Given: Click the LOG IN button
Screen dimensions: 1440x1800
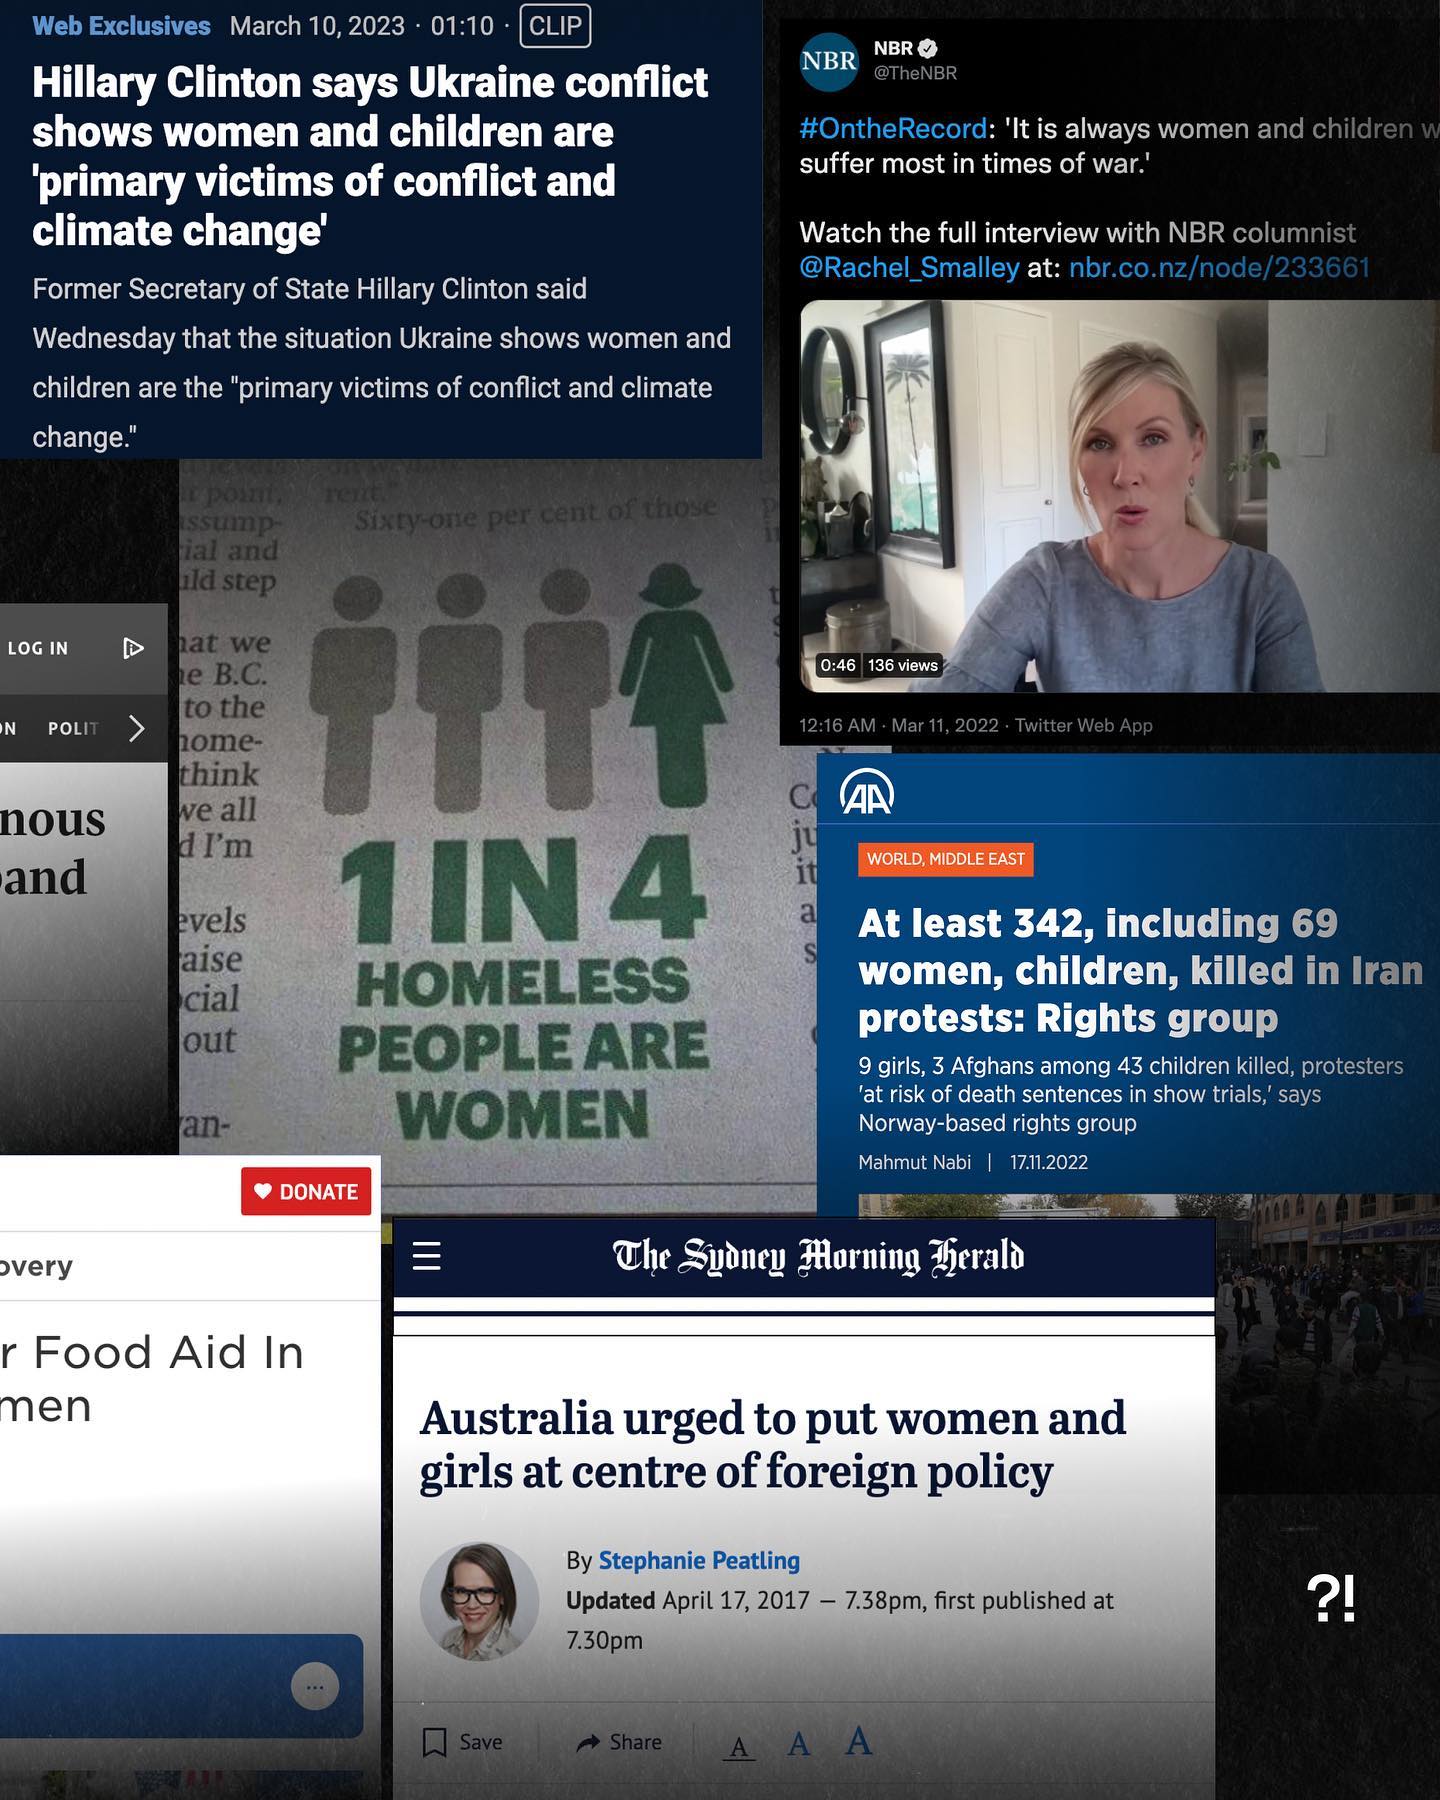Looking at the screenshot, I should pyautogui.click(x=38, y=649).
